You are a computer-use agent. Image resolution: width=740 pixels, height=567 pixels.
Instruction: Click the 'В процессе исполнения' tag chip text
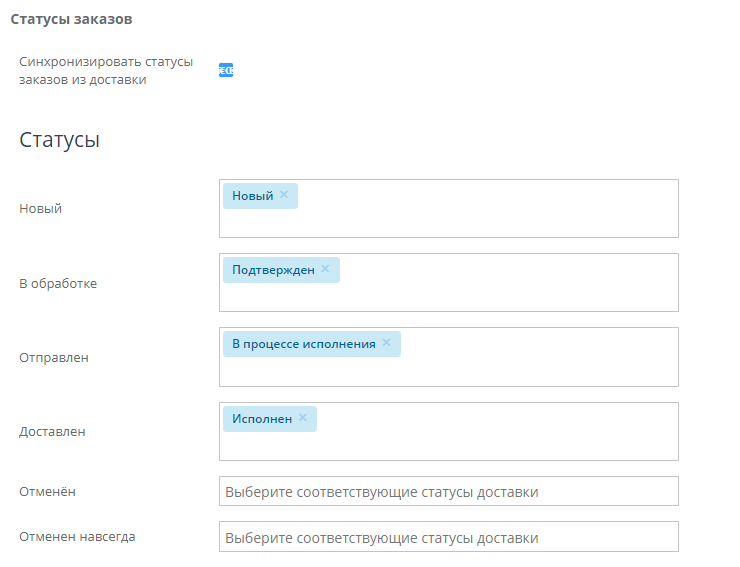[304, 344]
